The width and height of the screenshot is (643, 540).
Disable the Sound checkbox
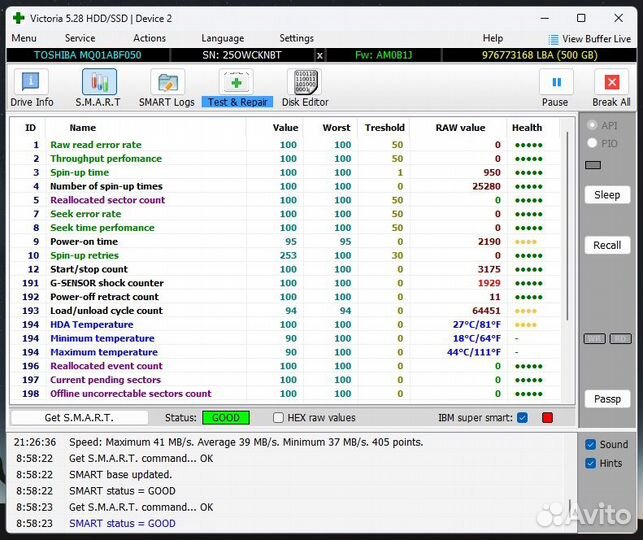click(590, 444)
